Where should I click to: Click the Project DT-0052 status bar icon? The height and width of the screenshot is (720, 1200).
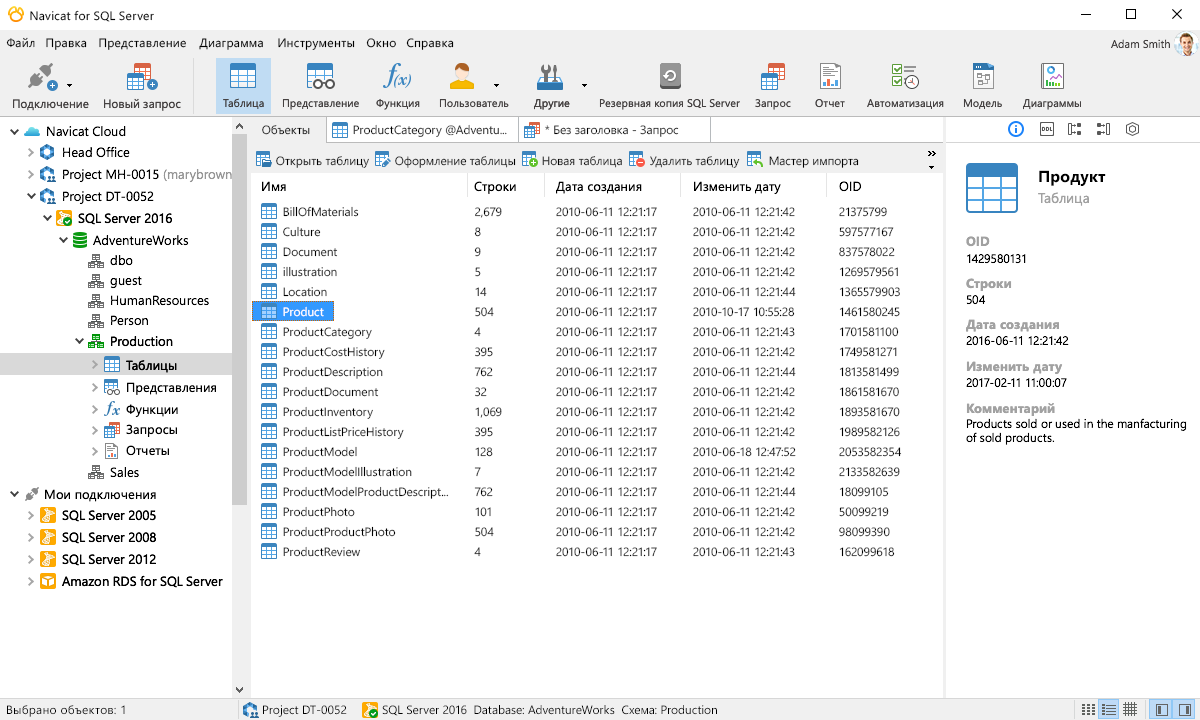coord(250,710)
